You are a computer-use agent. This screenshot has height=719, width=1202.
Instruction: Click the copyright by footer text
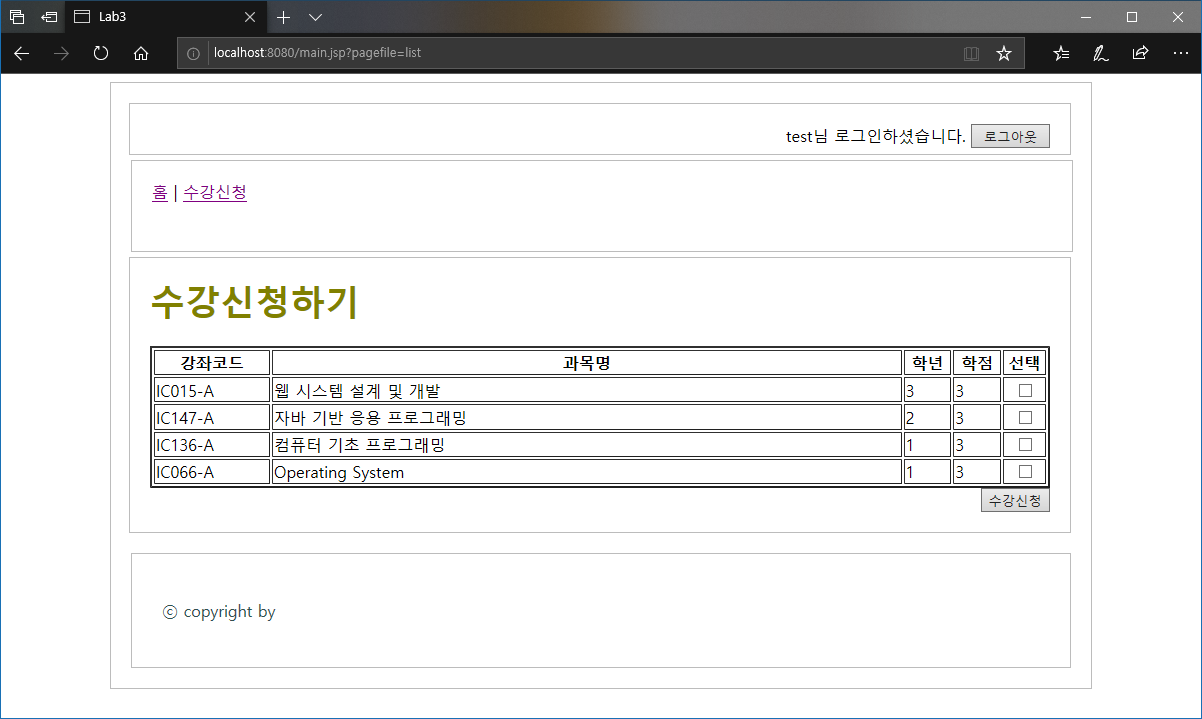(x=219, y=612)
